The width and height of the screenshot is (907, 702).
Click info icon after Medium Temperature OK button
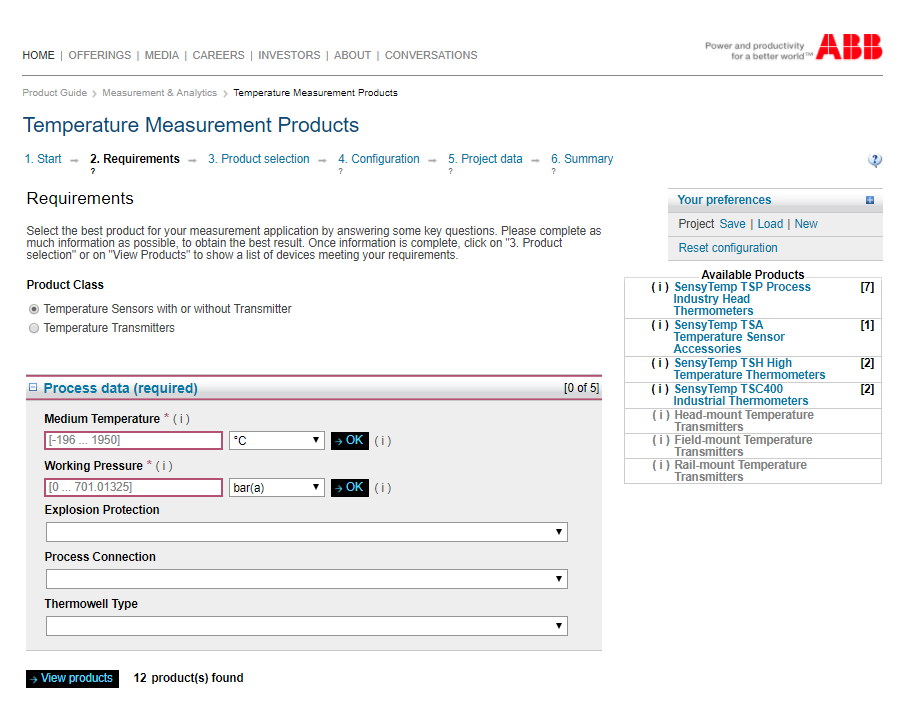382,441
